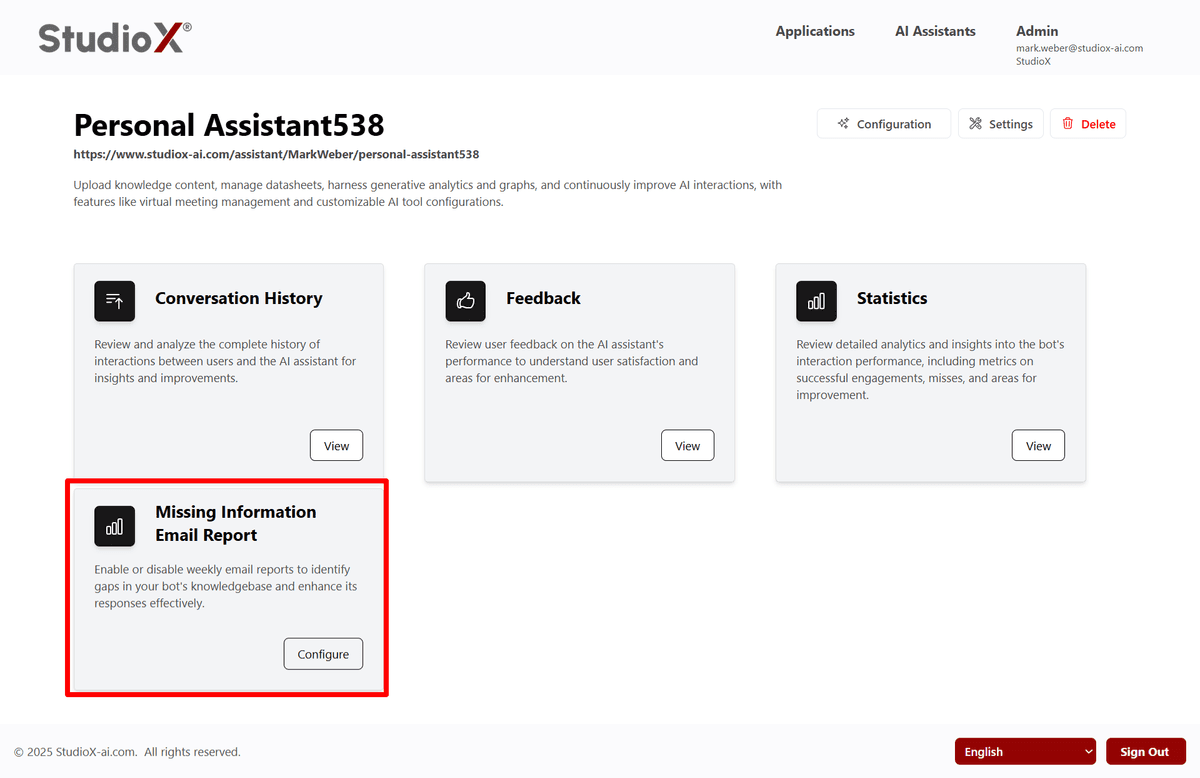Image resolution: width=1200 pixels, height=778 pixels.
Task: Click the mark.weber email address
Action: [x=1079, y=48]
